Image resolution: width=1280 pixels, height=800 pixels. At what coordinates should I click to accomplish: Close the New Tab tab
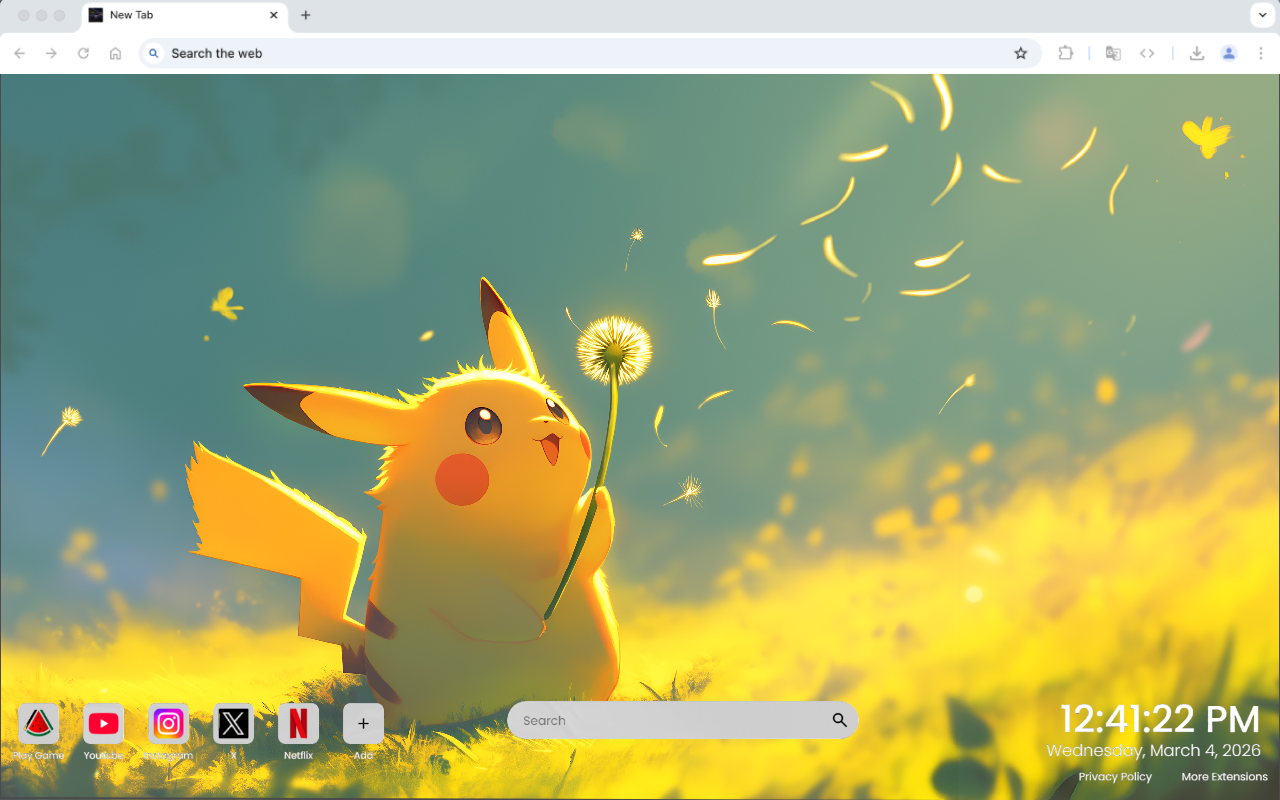(x=273, y=15)
